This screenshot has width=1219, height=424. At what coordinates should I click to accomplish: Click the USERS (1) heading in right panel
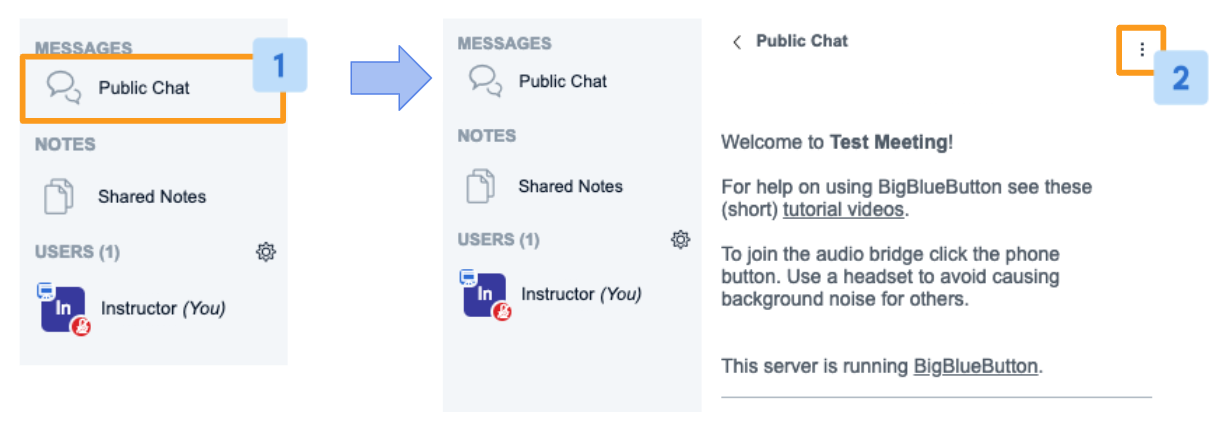point(498,240)
